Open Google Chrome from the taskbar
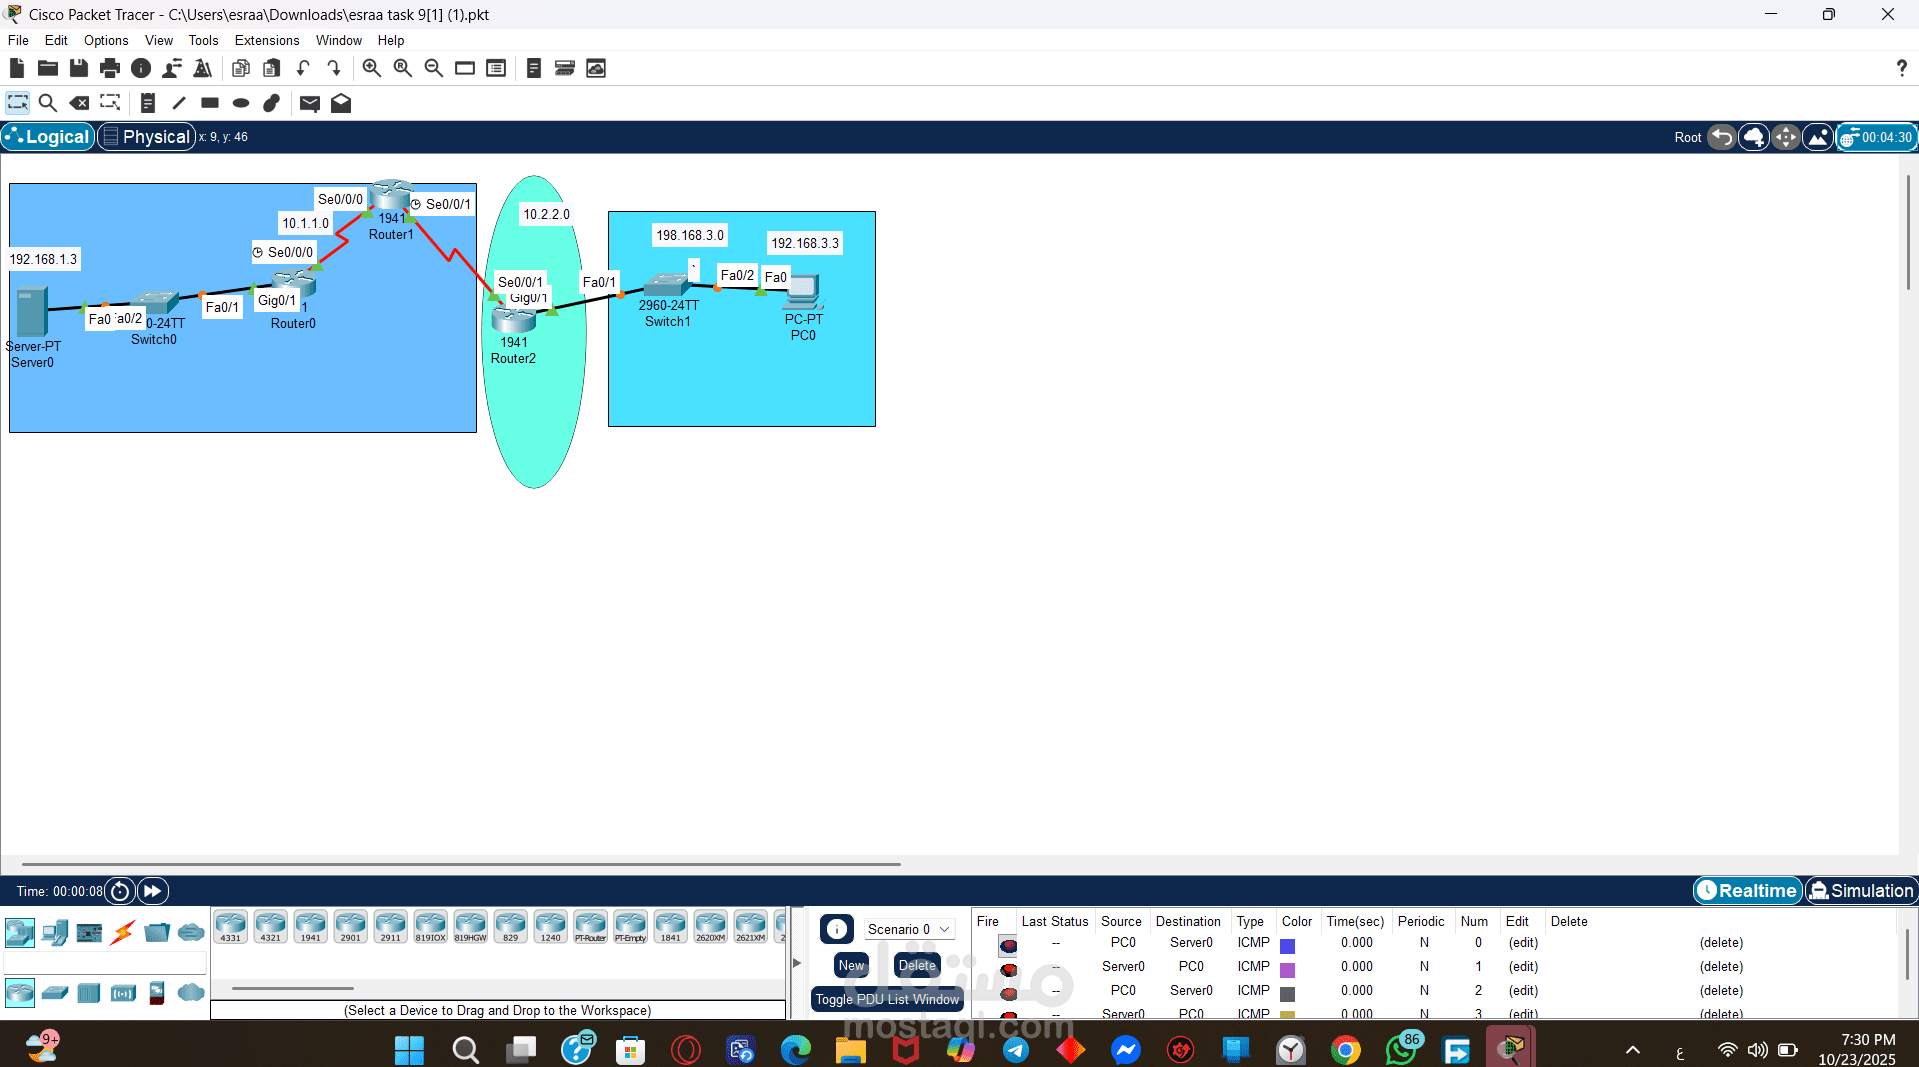This screenshot has width=1919, height=1067. (x=1346, y=1049)
